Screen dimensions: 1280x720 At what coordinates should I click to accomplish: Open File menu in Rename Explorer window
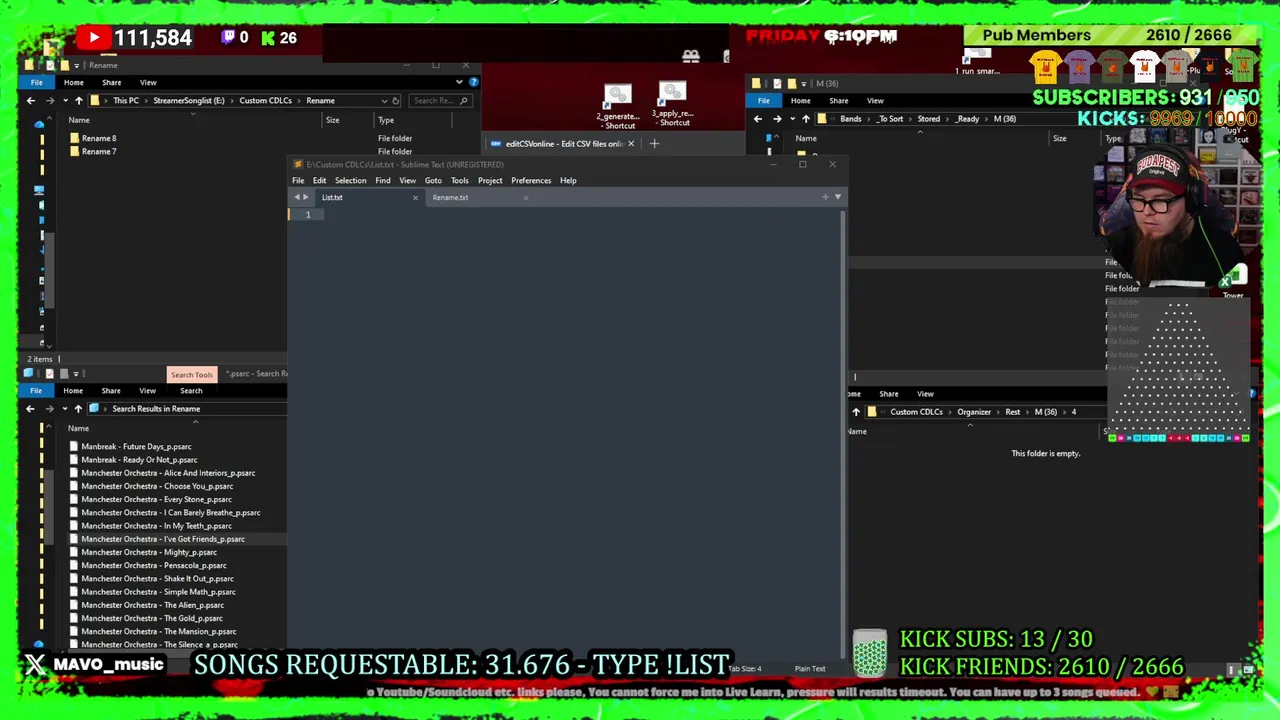tap(37, 82)
